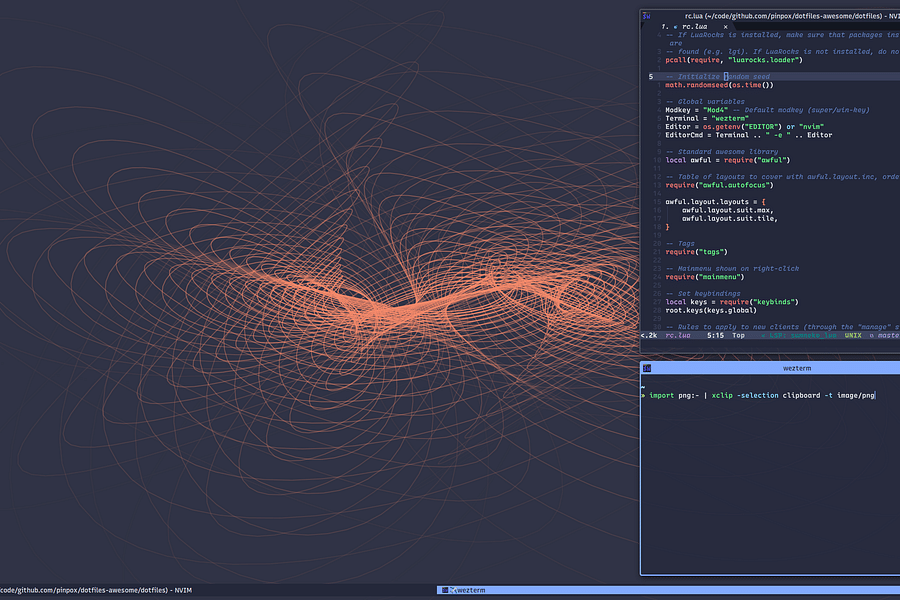The image size is (900, 600).
Task: Click the Top scroll position indicator
Action: [737, 335]
